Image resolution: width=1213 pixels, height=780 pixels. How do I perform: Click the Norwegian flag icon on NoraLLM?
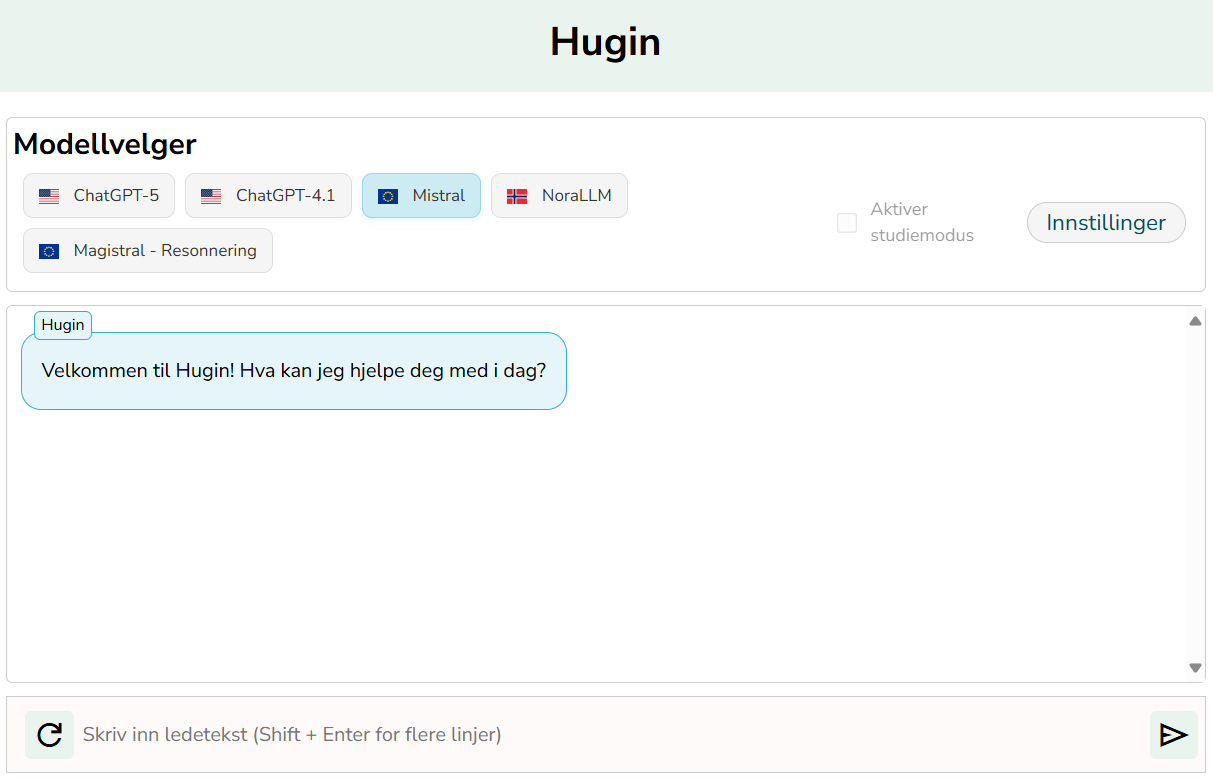point(517,196)
